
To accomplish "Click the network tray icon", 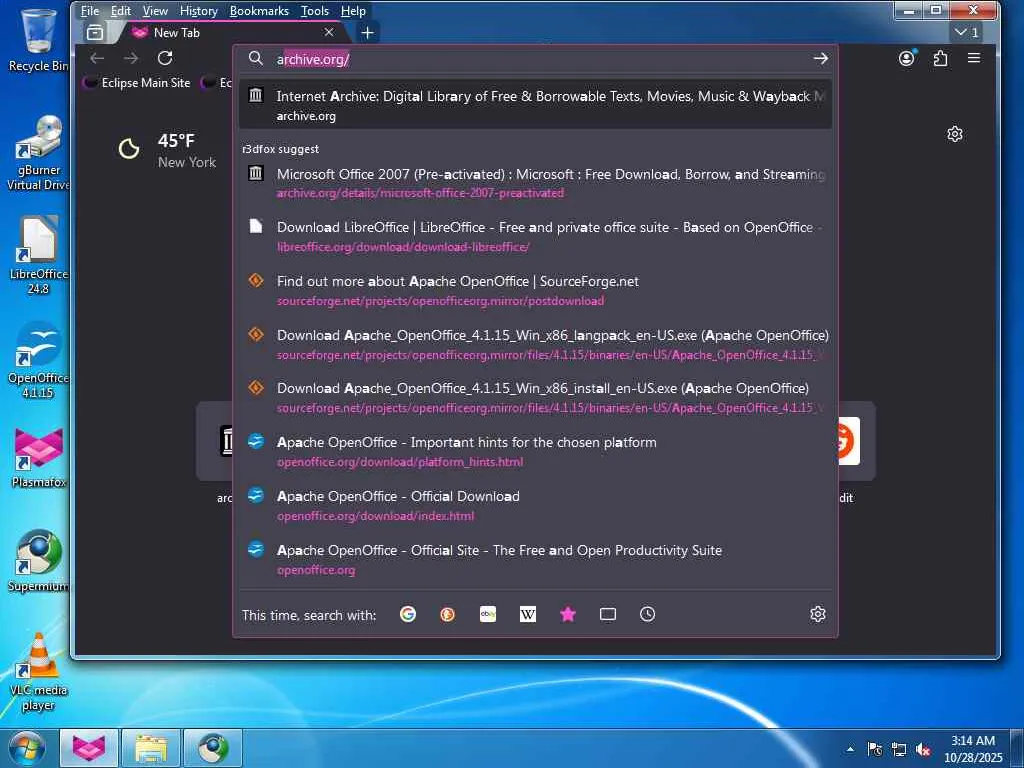I will pos(899,750).
